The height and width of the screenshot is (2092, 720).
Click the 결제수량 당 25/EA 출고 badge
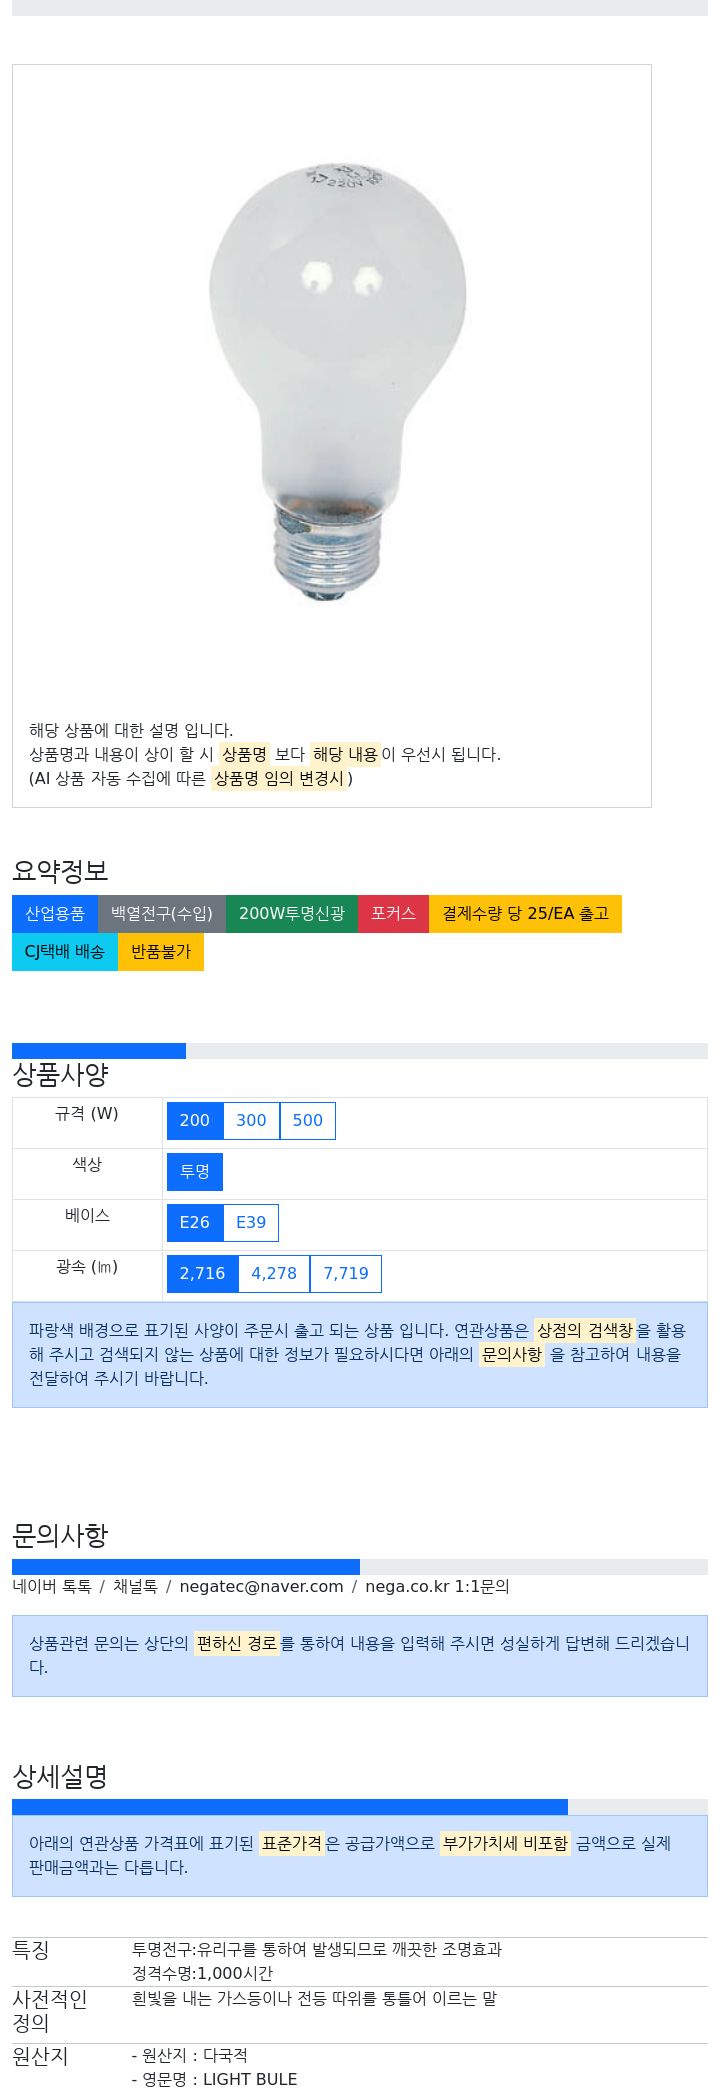tap(525, 914)
